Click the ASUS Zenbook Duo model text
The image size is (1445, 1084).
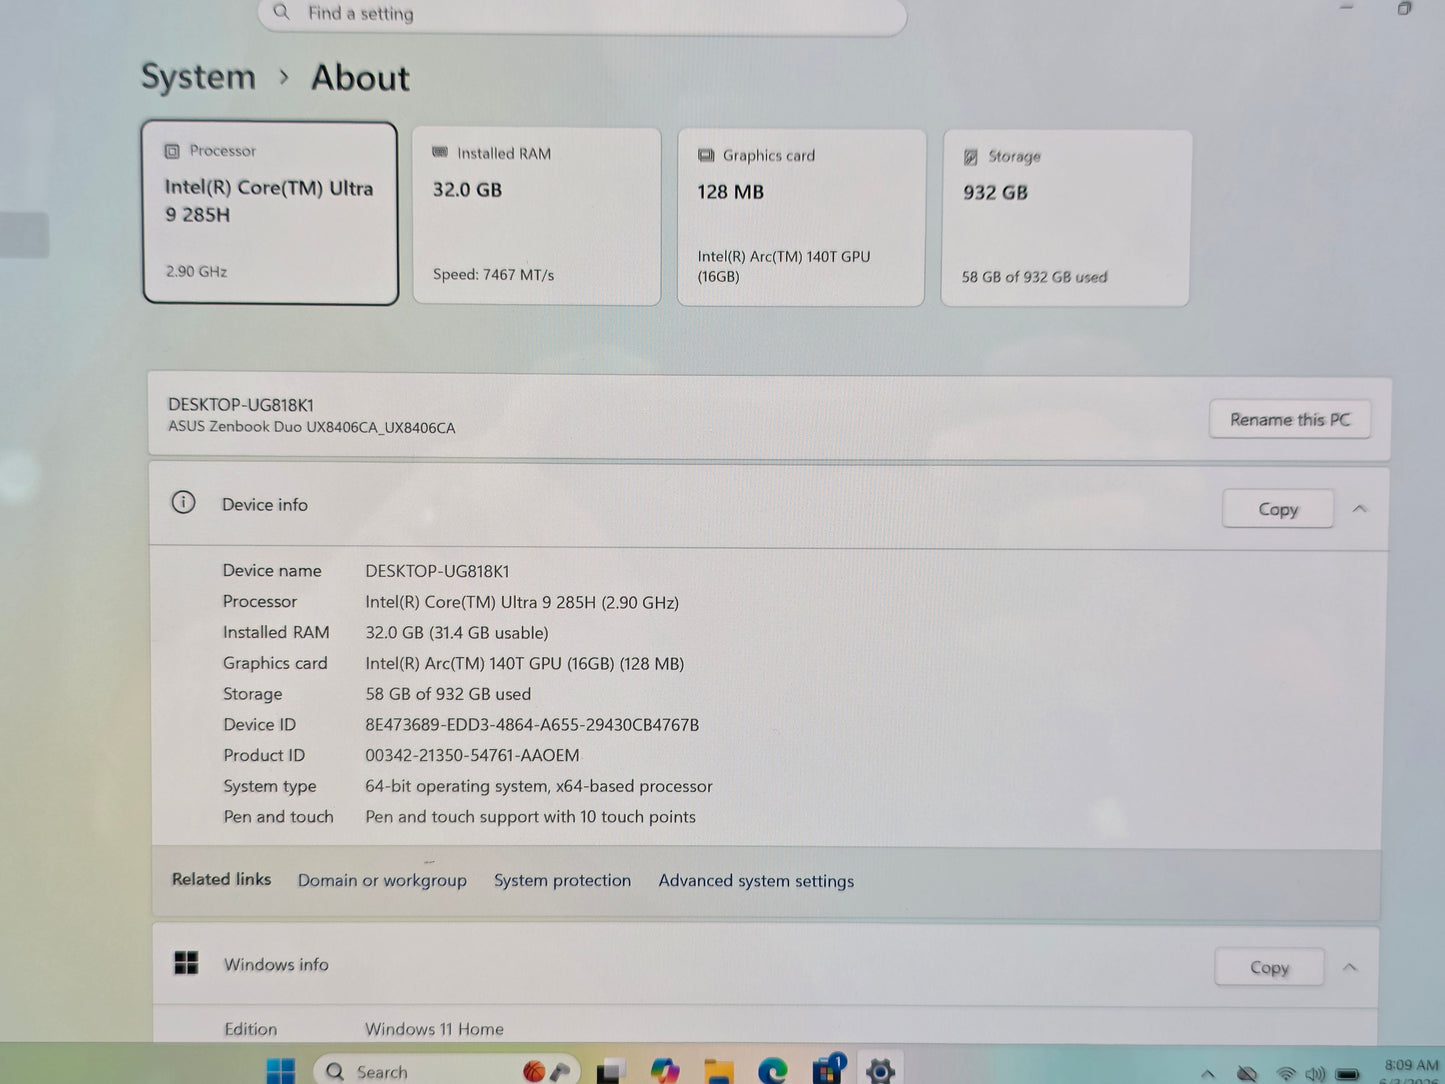311,427
